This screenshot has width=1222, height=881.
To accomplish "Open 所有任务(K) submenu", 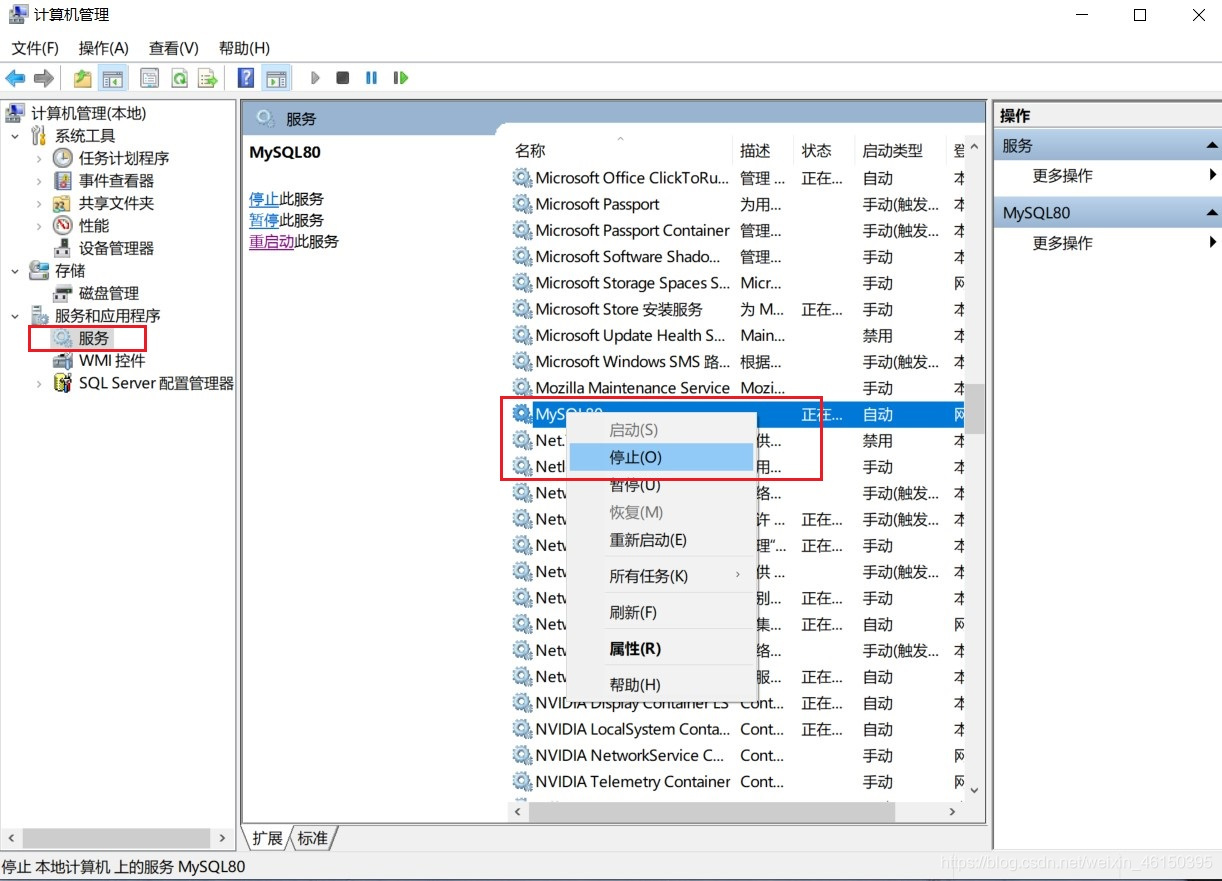I will coord(660,576).
